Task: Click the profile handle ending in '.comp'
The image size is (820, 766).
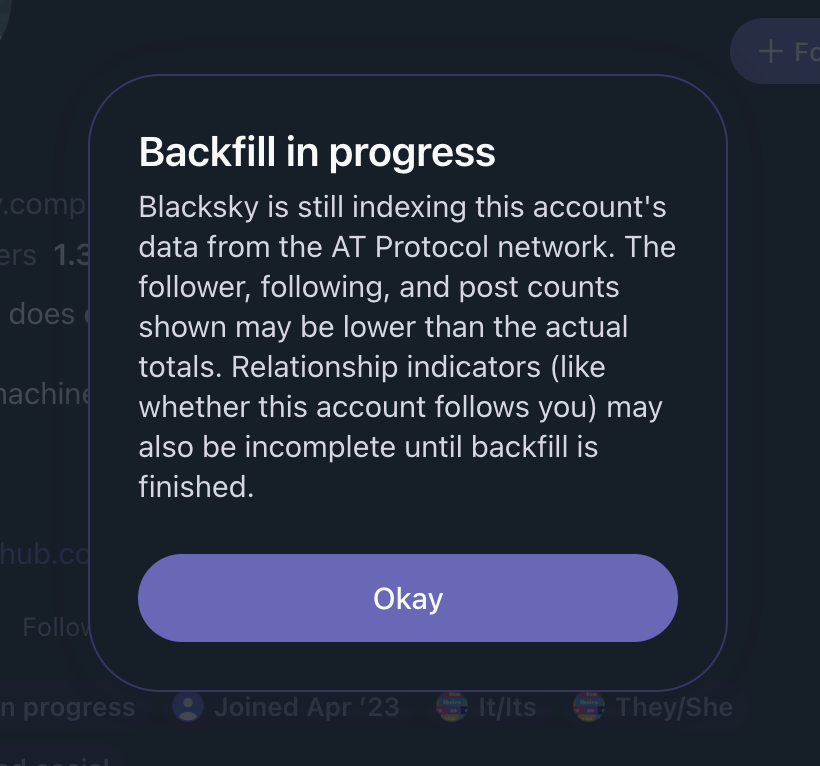Action: [x=45, y=205]
